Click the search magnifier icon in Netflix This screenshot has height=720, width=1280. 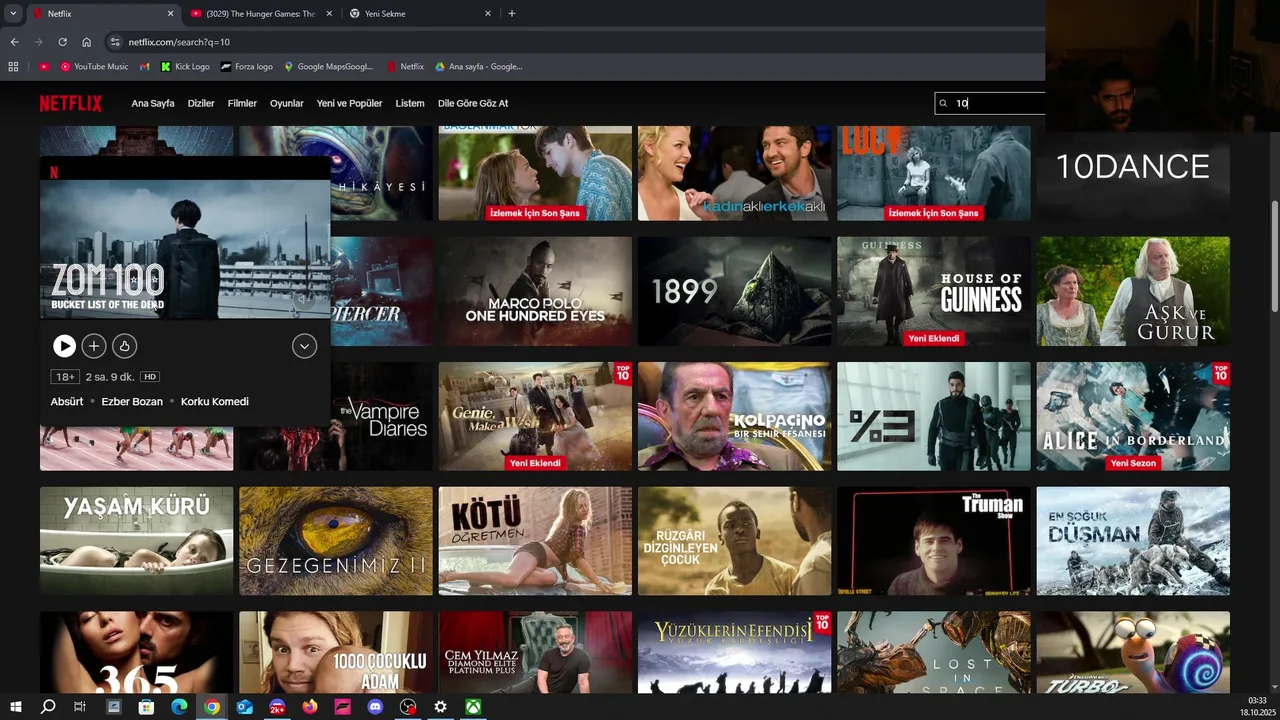[943, 103]
